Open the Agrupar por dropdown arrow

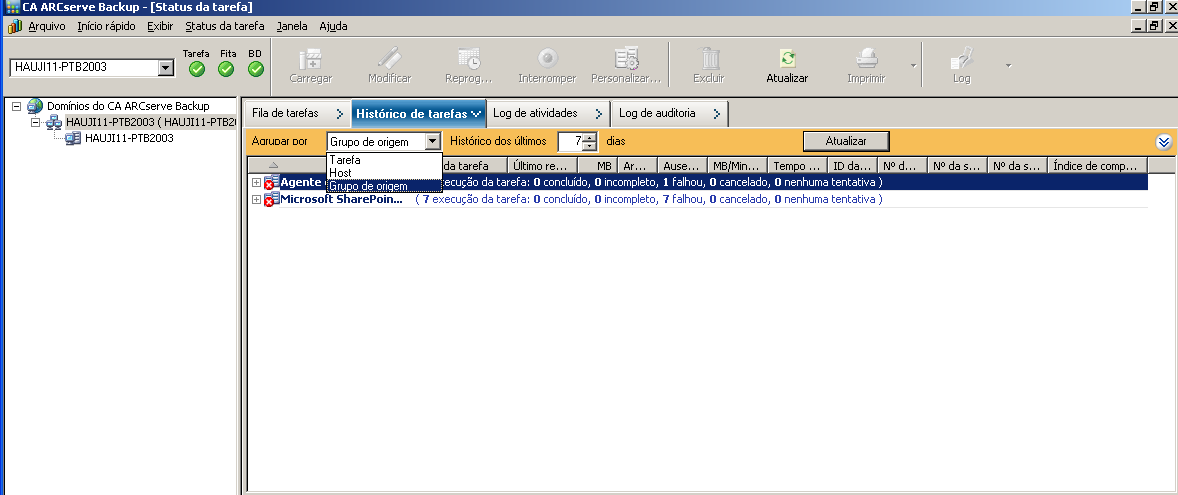pyautogui.click(x=432, y=141)
